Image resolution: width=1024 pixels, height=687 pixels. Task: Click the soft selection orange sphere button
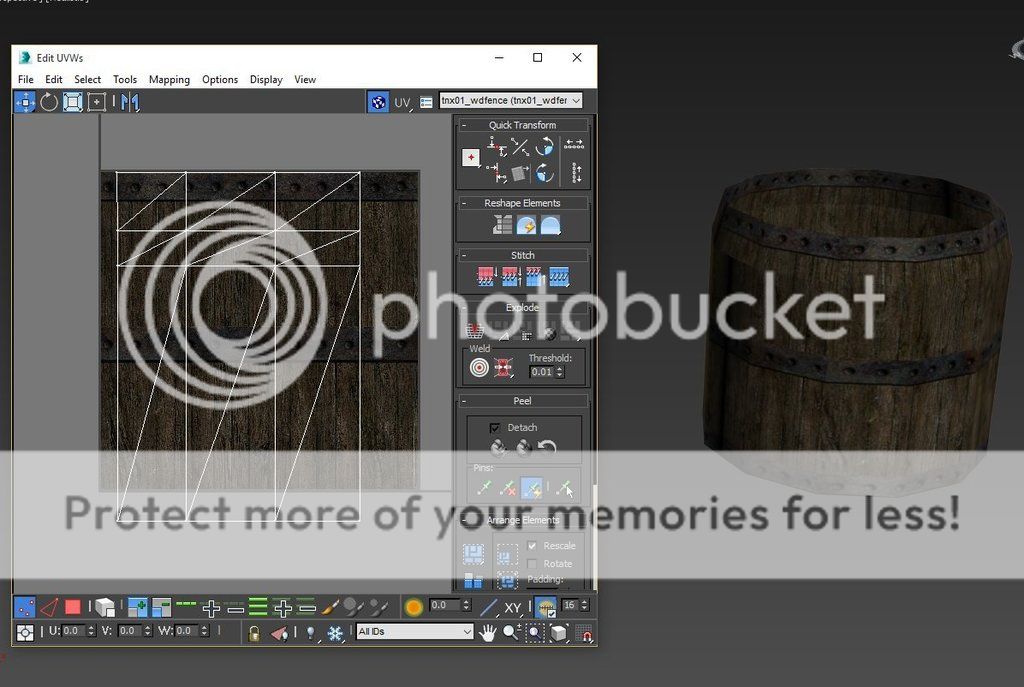pos(414,607)
